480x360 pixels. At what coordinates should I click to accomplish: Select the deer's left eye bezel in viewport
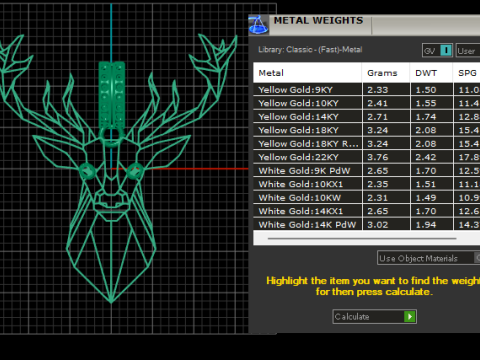point(87,171)
